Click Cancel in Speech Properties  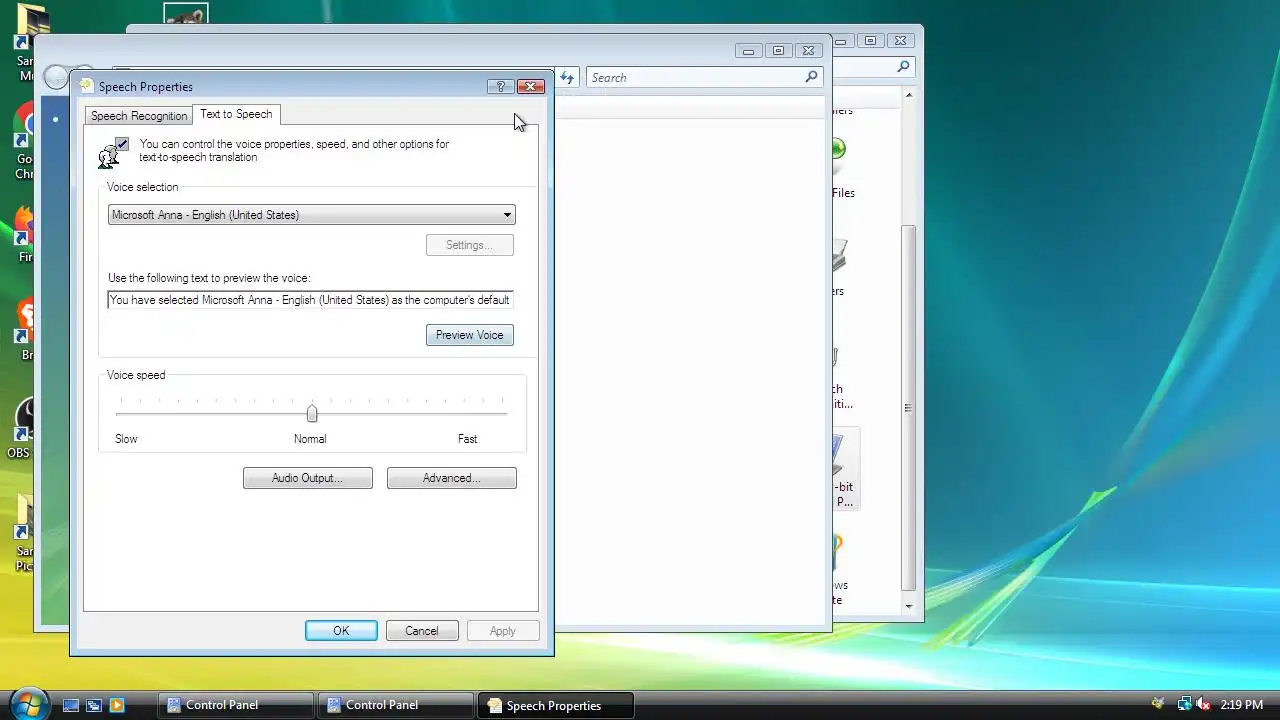(422, 631)
